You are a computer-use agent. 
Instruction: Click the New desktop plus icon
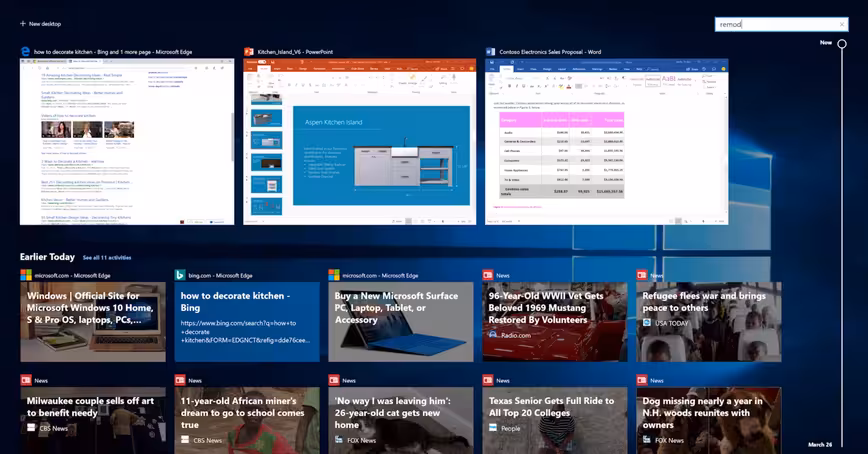(x=23, y=24)
